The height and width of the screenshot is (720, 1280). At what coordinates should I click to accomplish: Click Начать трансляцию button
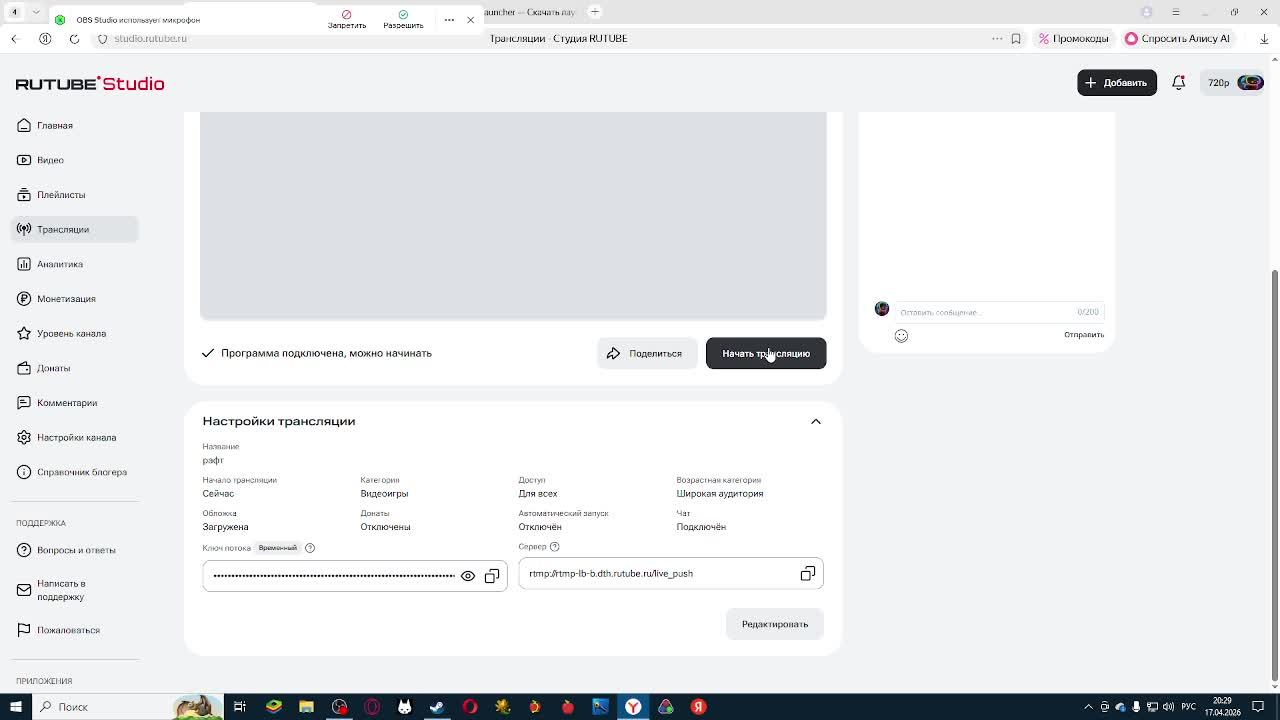(x=766, y=353)
